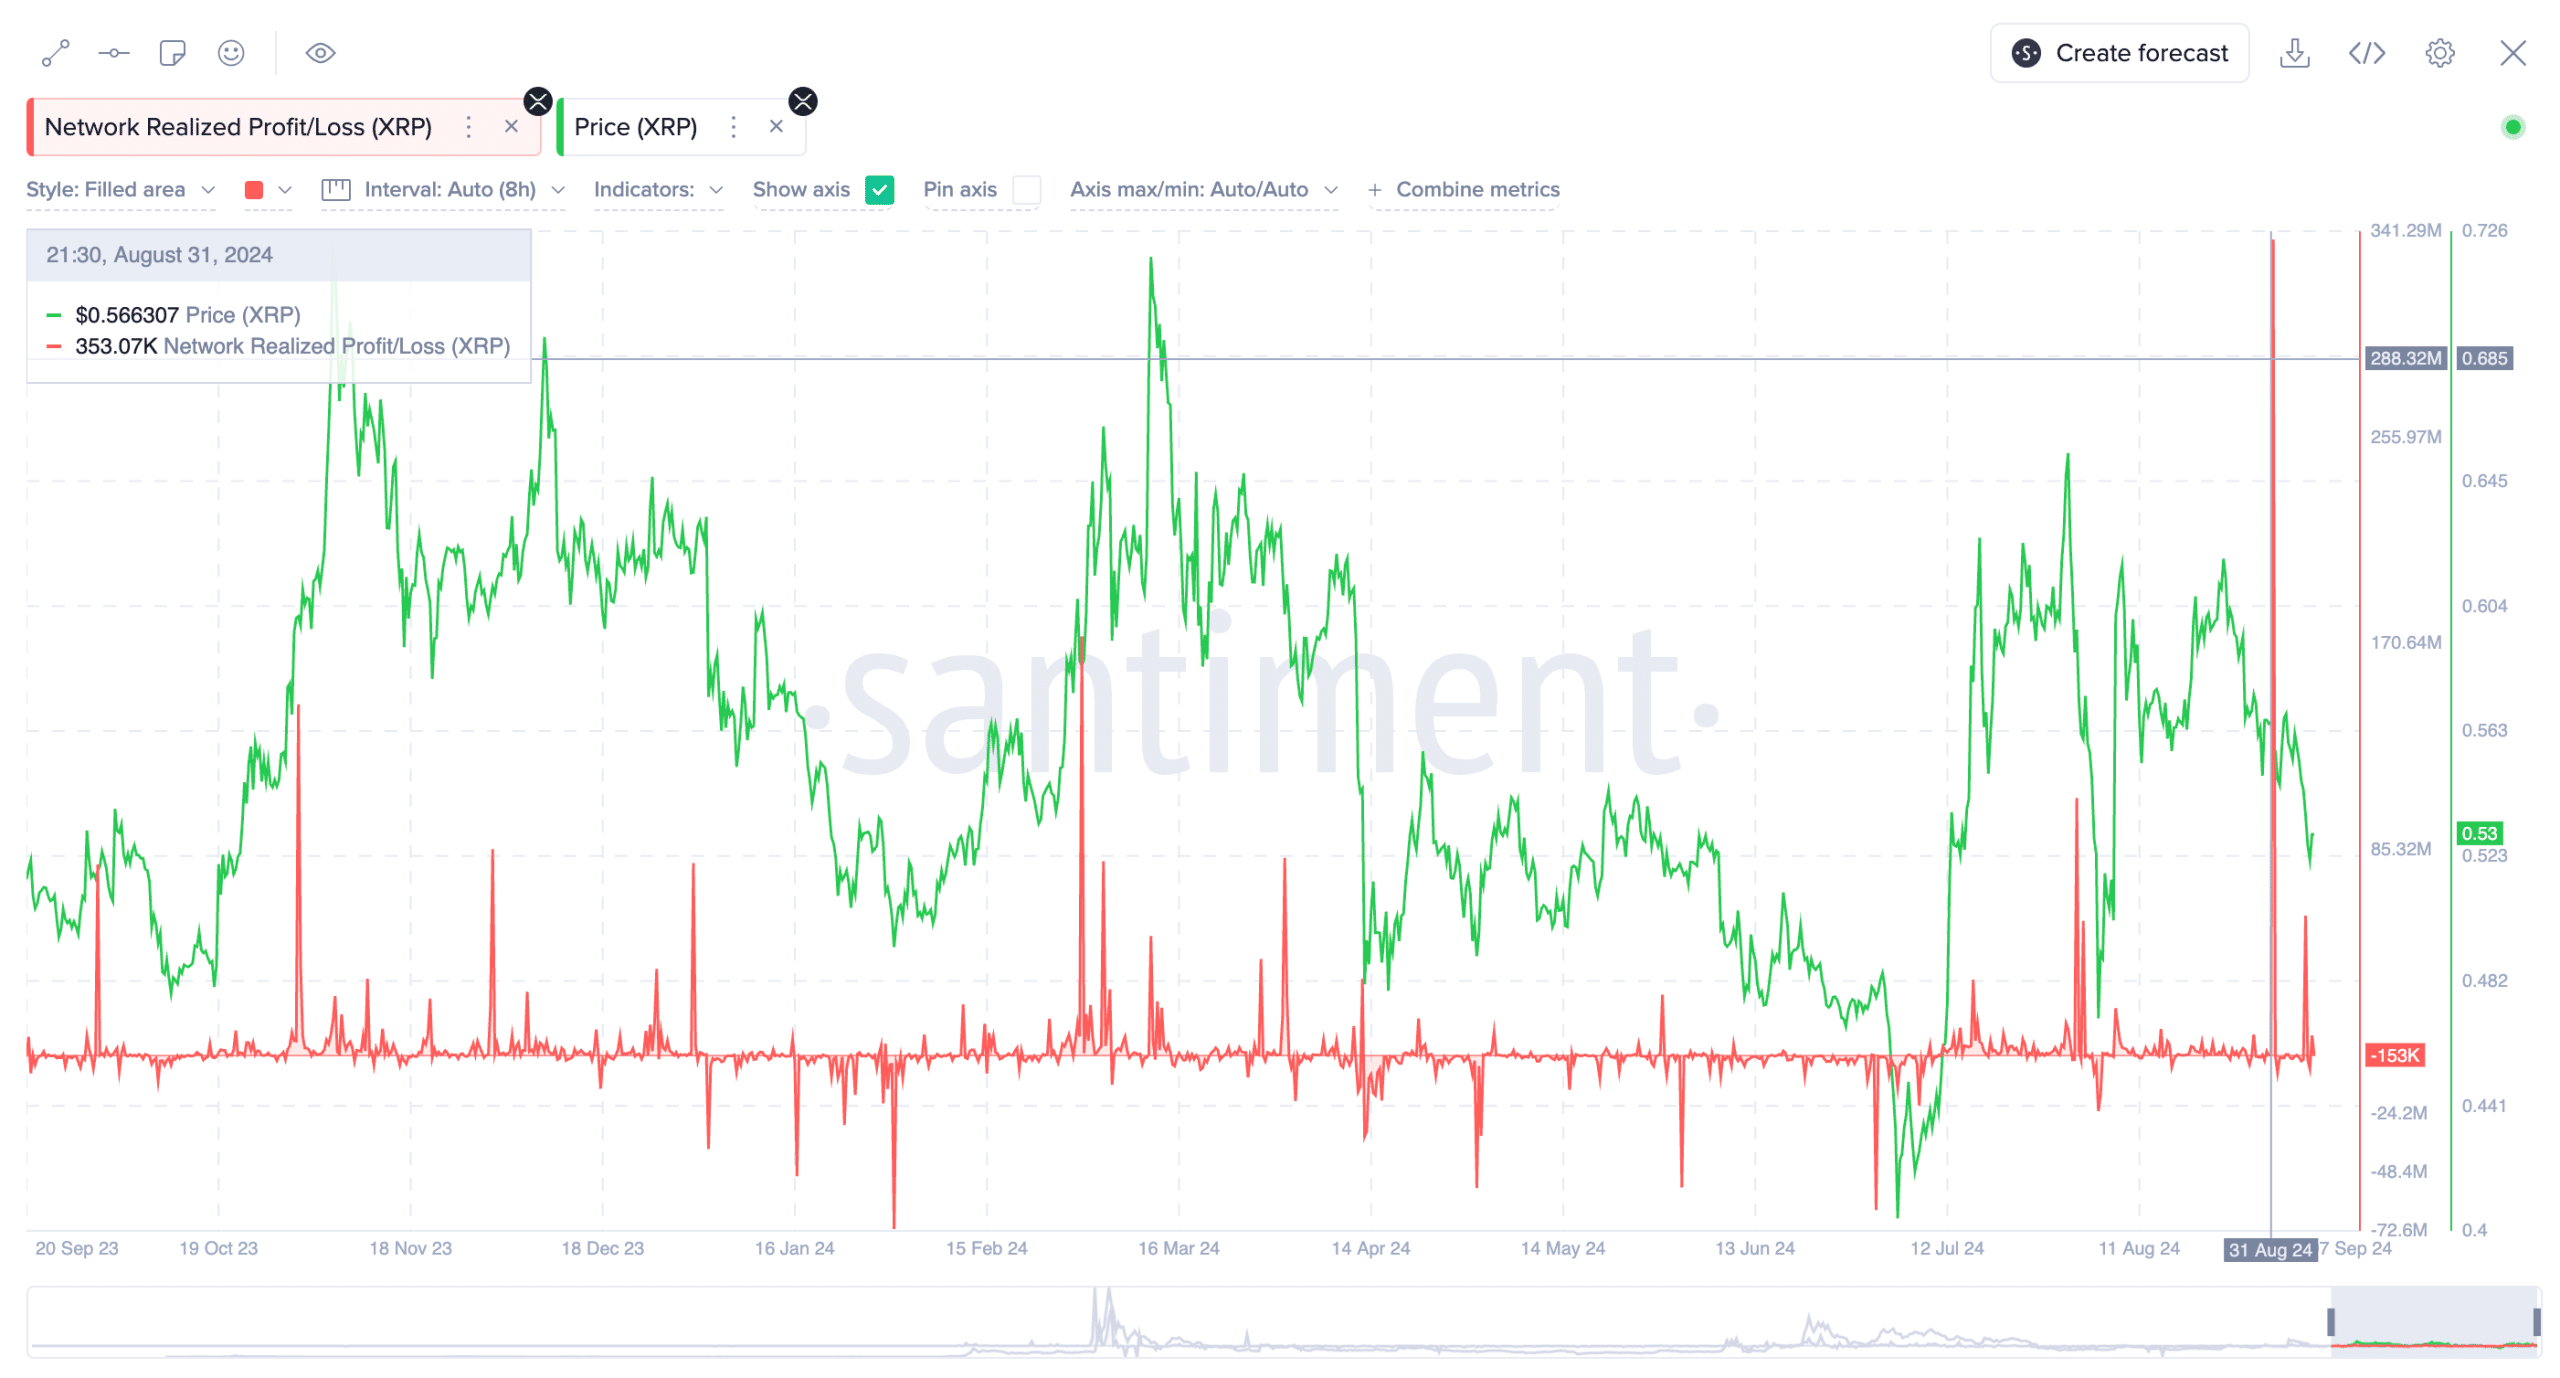
Task: Open chart settings gear
Action: [2439, 53]
